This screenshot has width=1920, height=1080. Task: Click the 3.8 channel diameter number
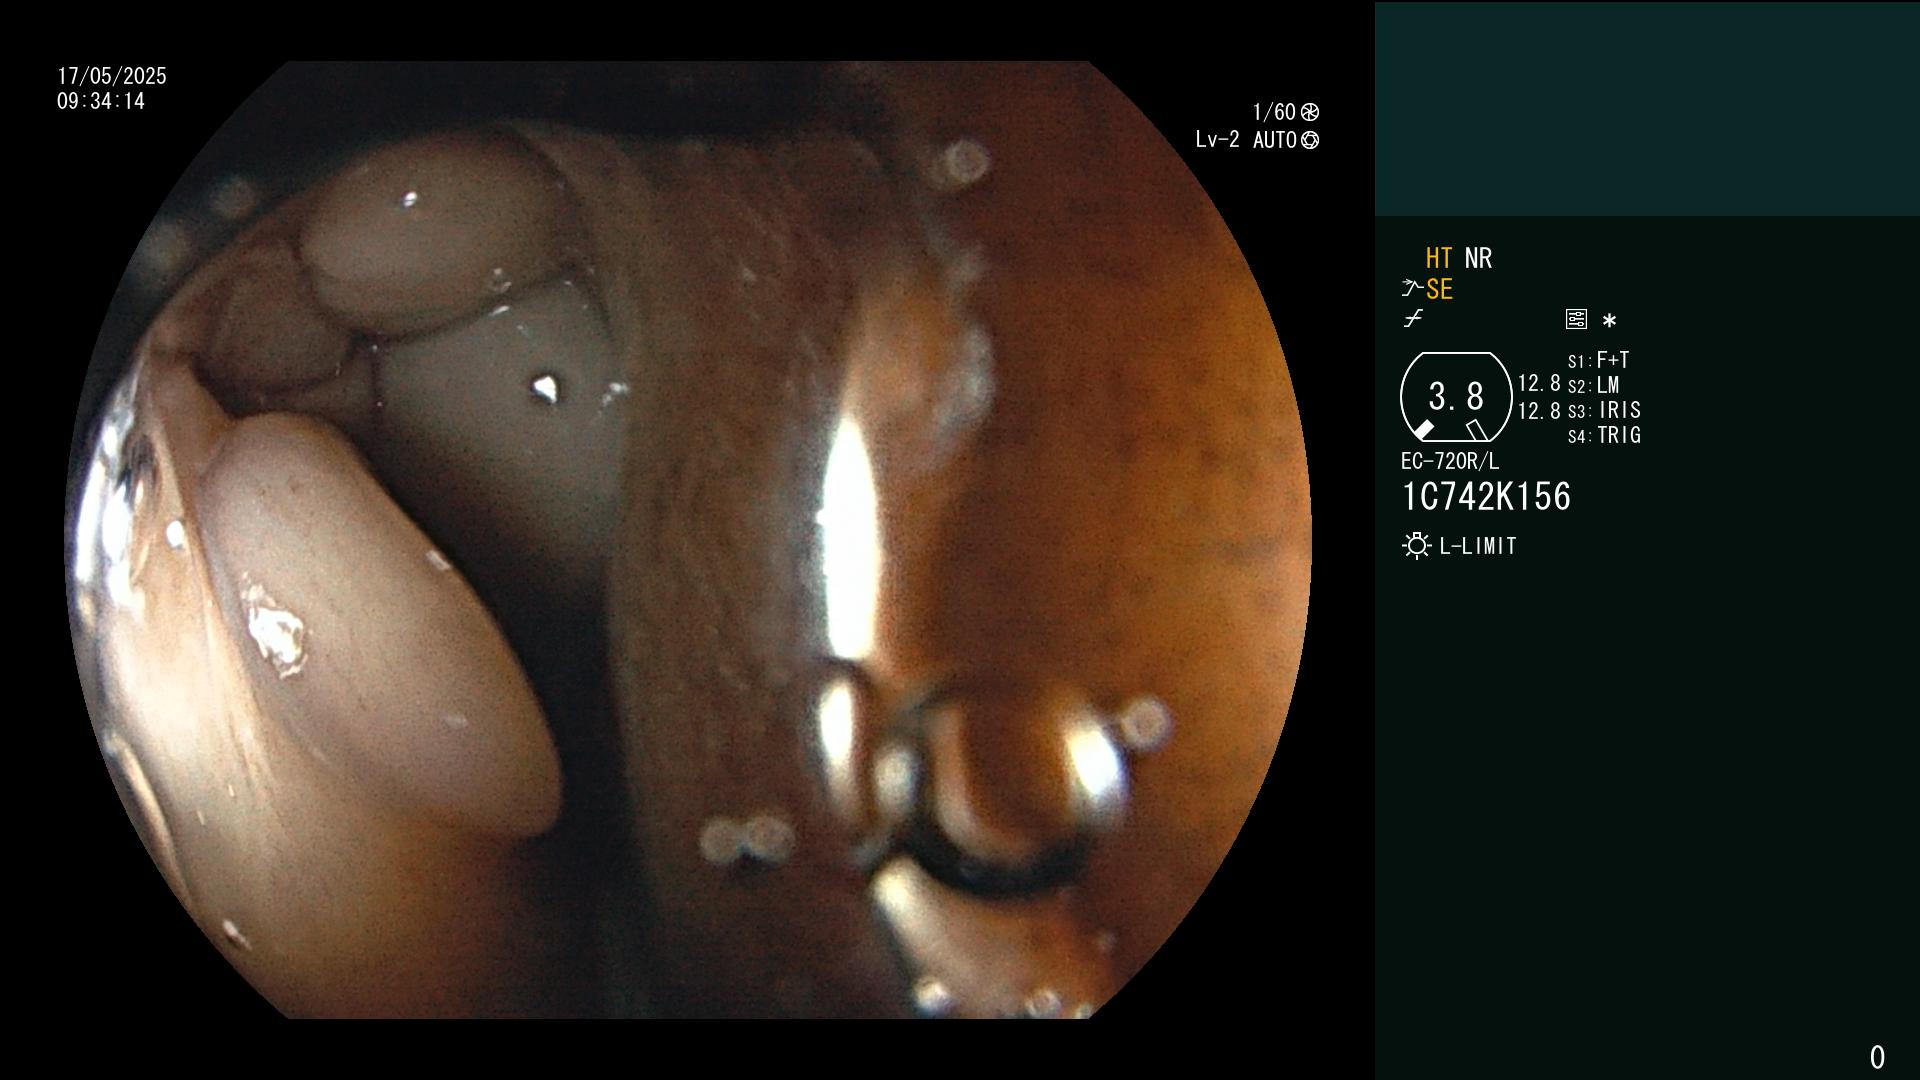pos(1456,396)
